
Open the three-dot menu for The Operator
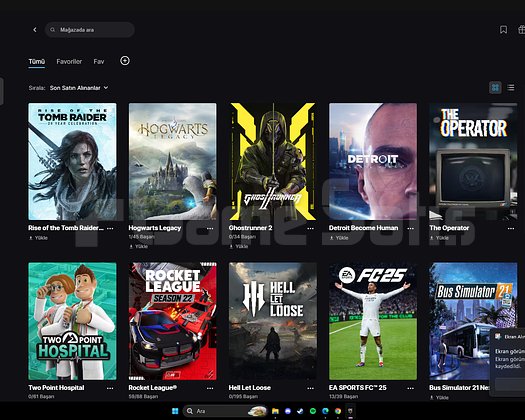click(x=511, y=228)
